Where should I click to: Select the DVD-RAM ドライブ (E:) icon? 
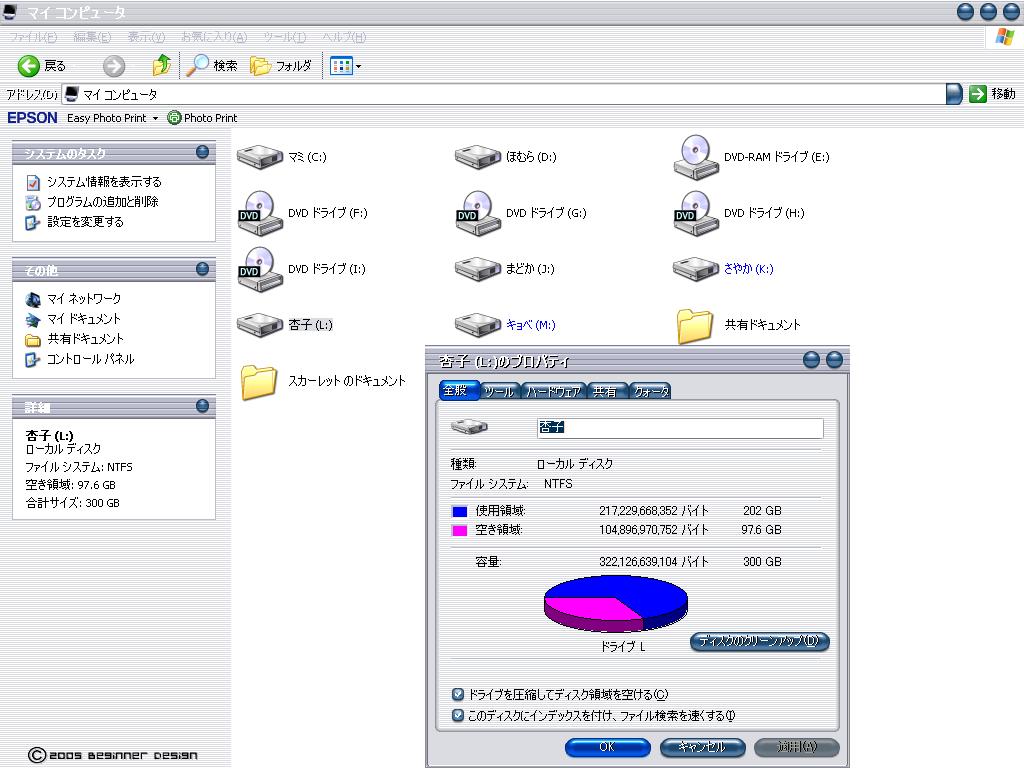696,157
